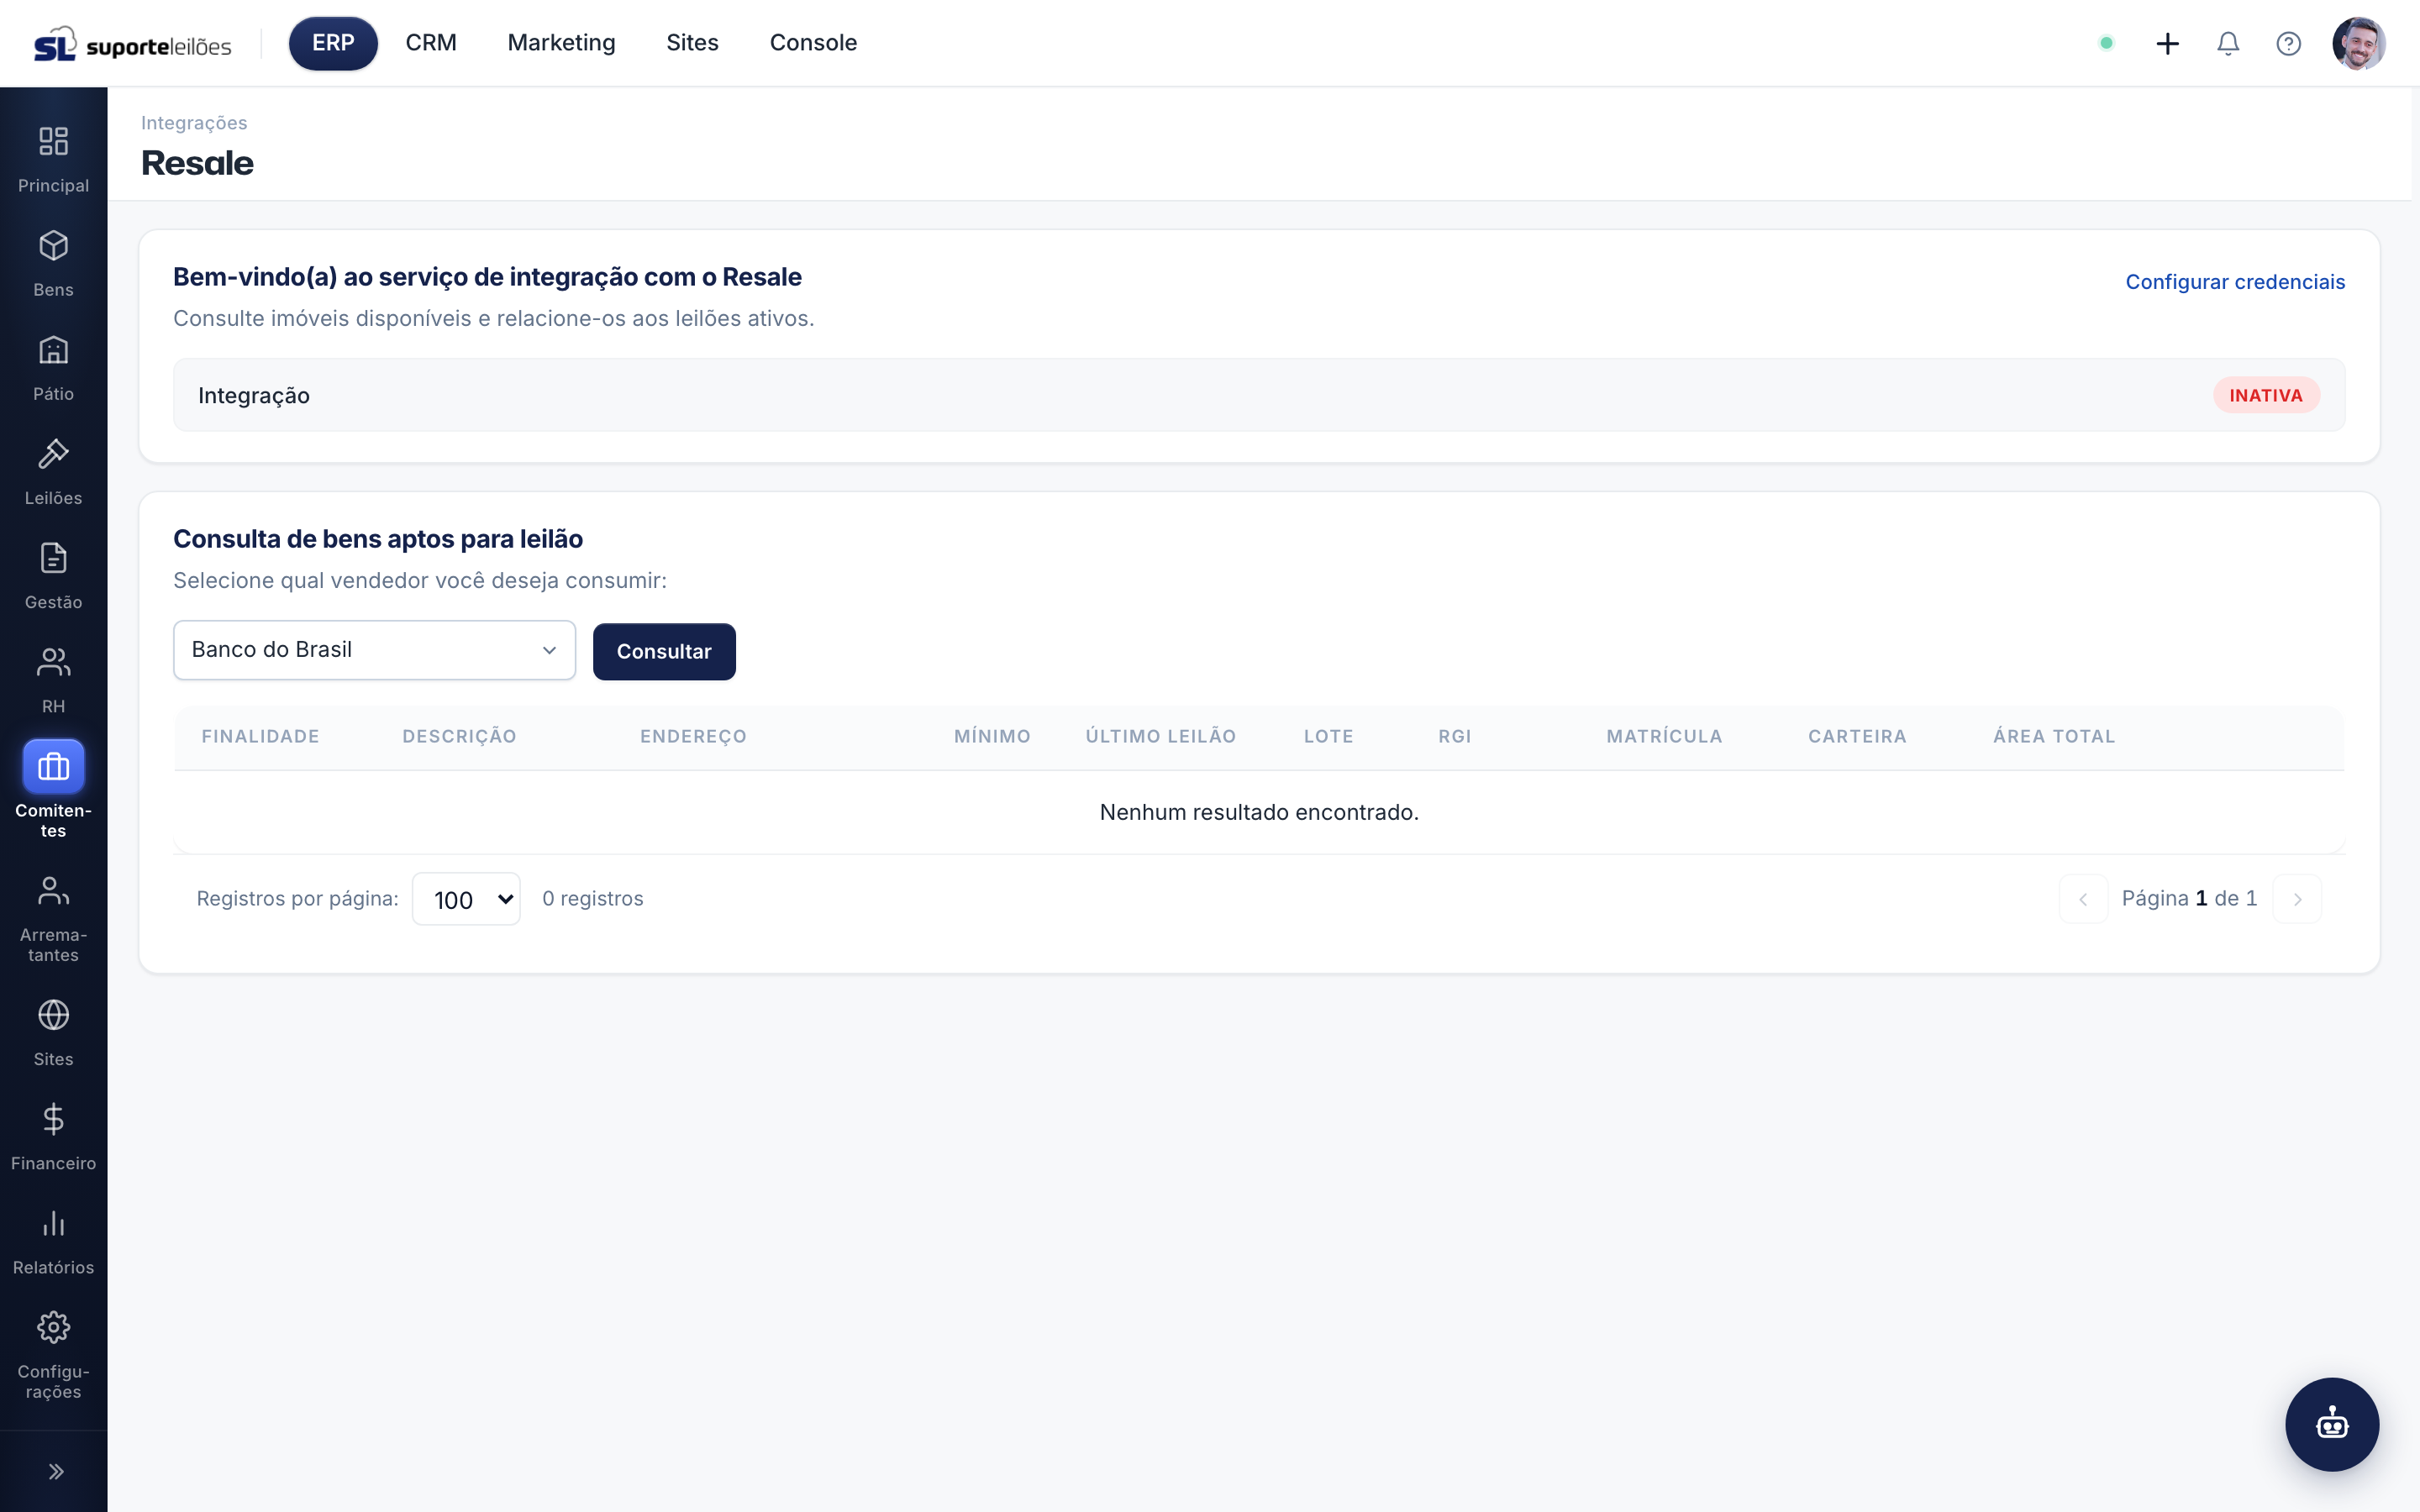Open Relatórios chart icon
The height and width of the screenshot is (1512, 2420).
pyautogui.click(x=53, y=1223)
